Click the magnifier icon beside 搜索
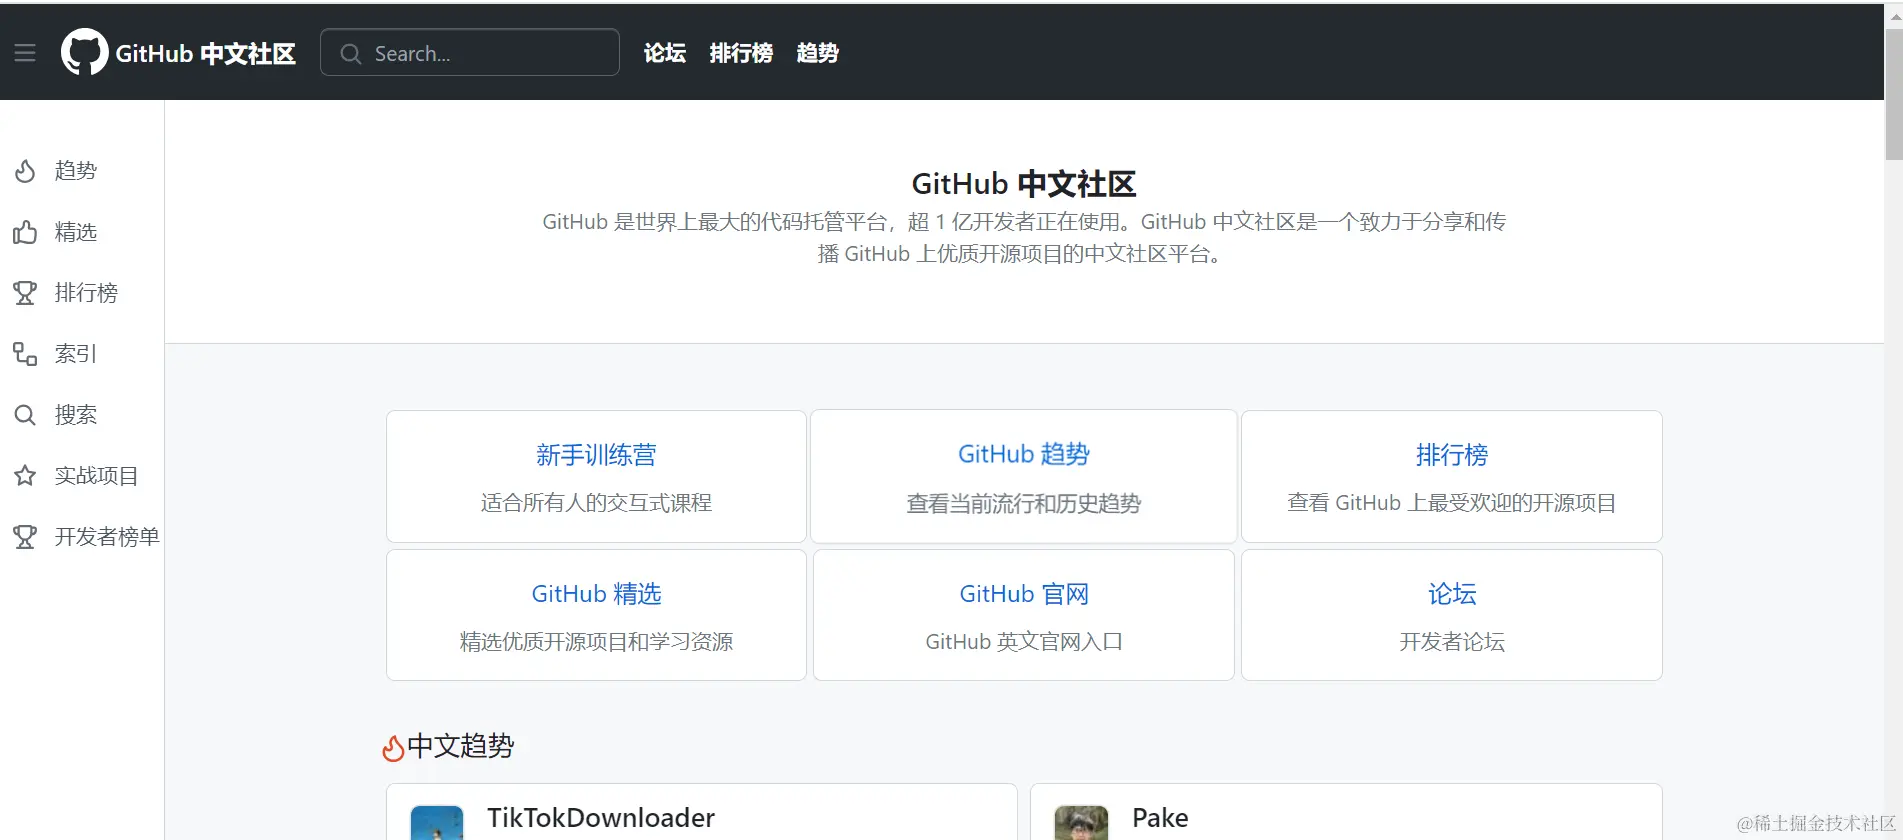Viewport: 1903px width, 840px height. (25, 415)
